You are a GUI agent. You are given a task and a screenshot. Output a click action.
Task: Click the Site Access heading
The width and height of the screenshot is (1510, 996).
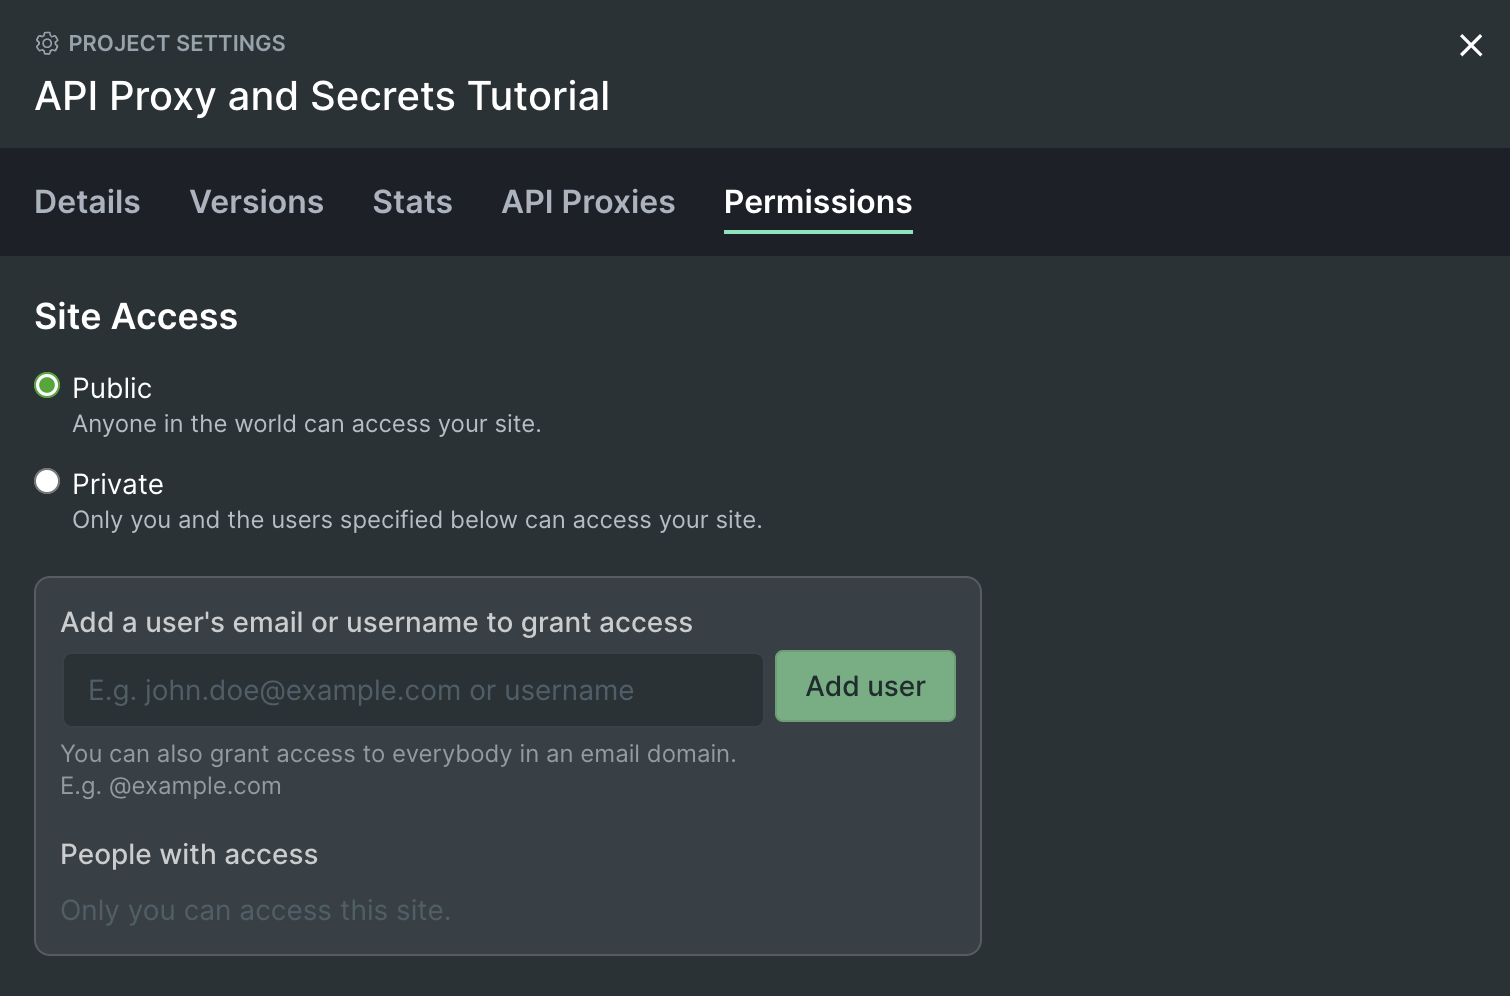point(136,317)
